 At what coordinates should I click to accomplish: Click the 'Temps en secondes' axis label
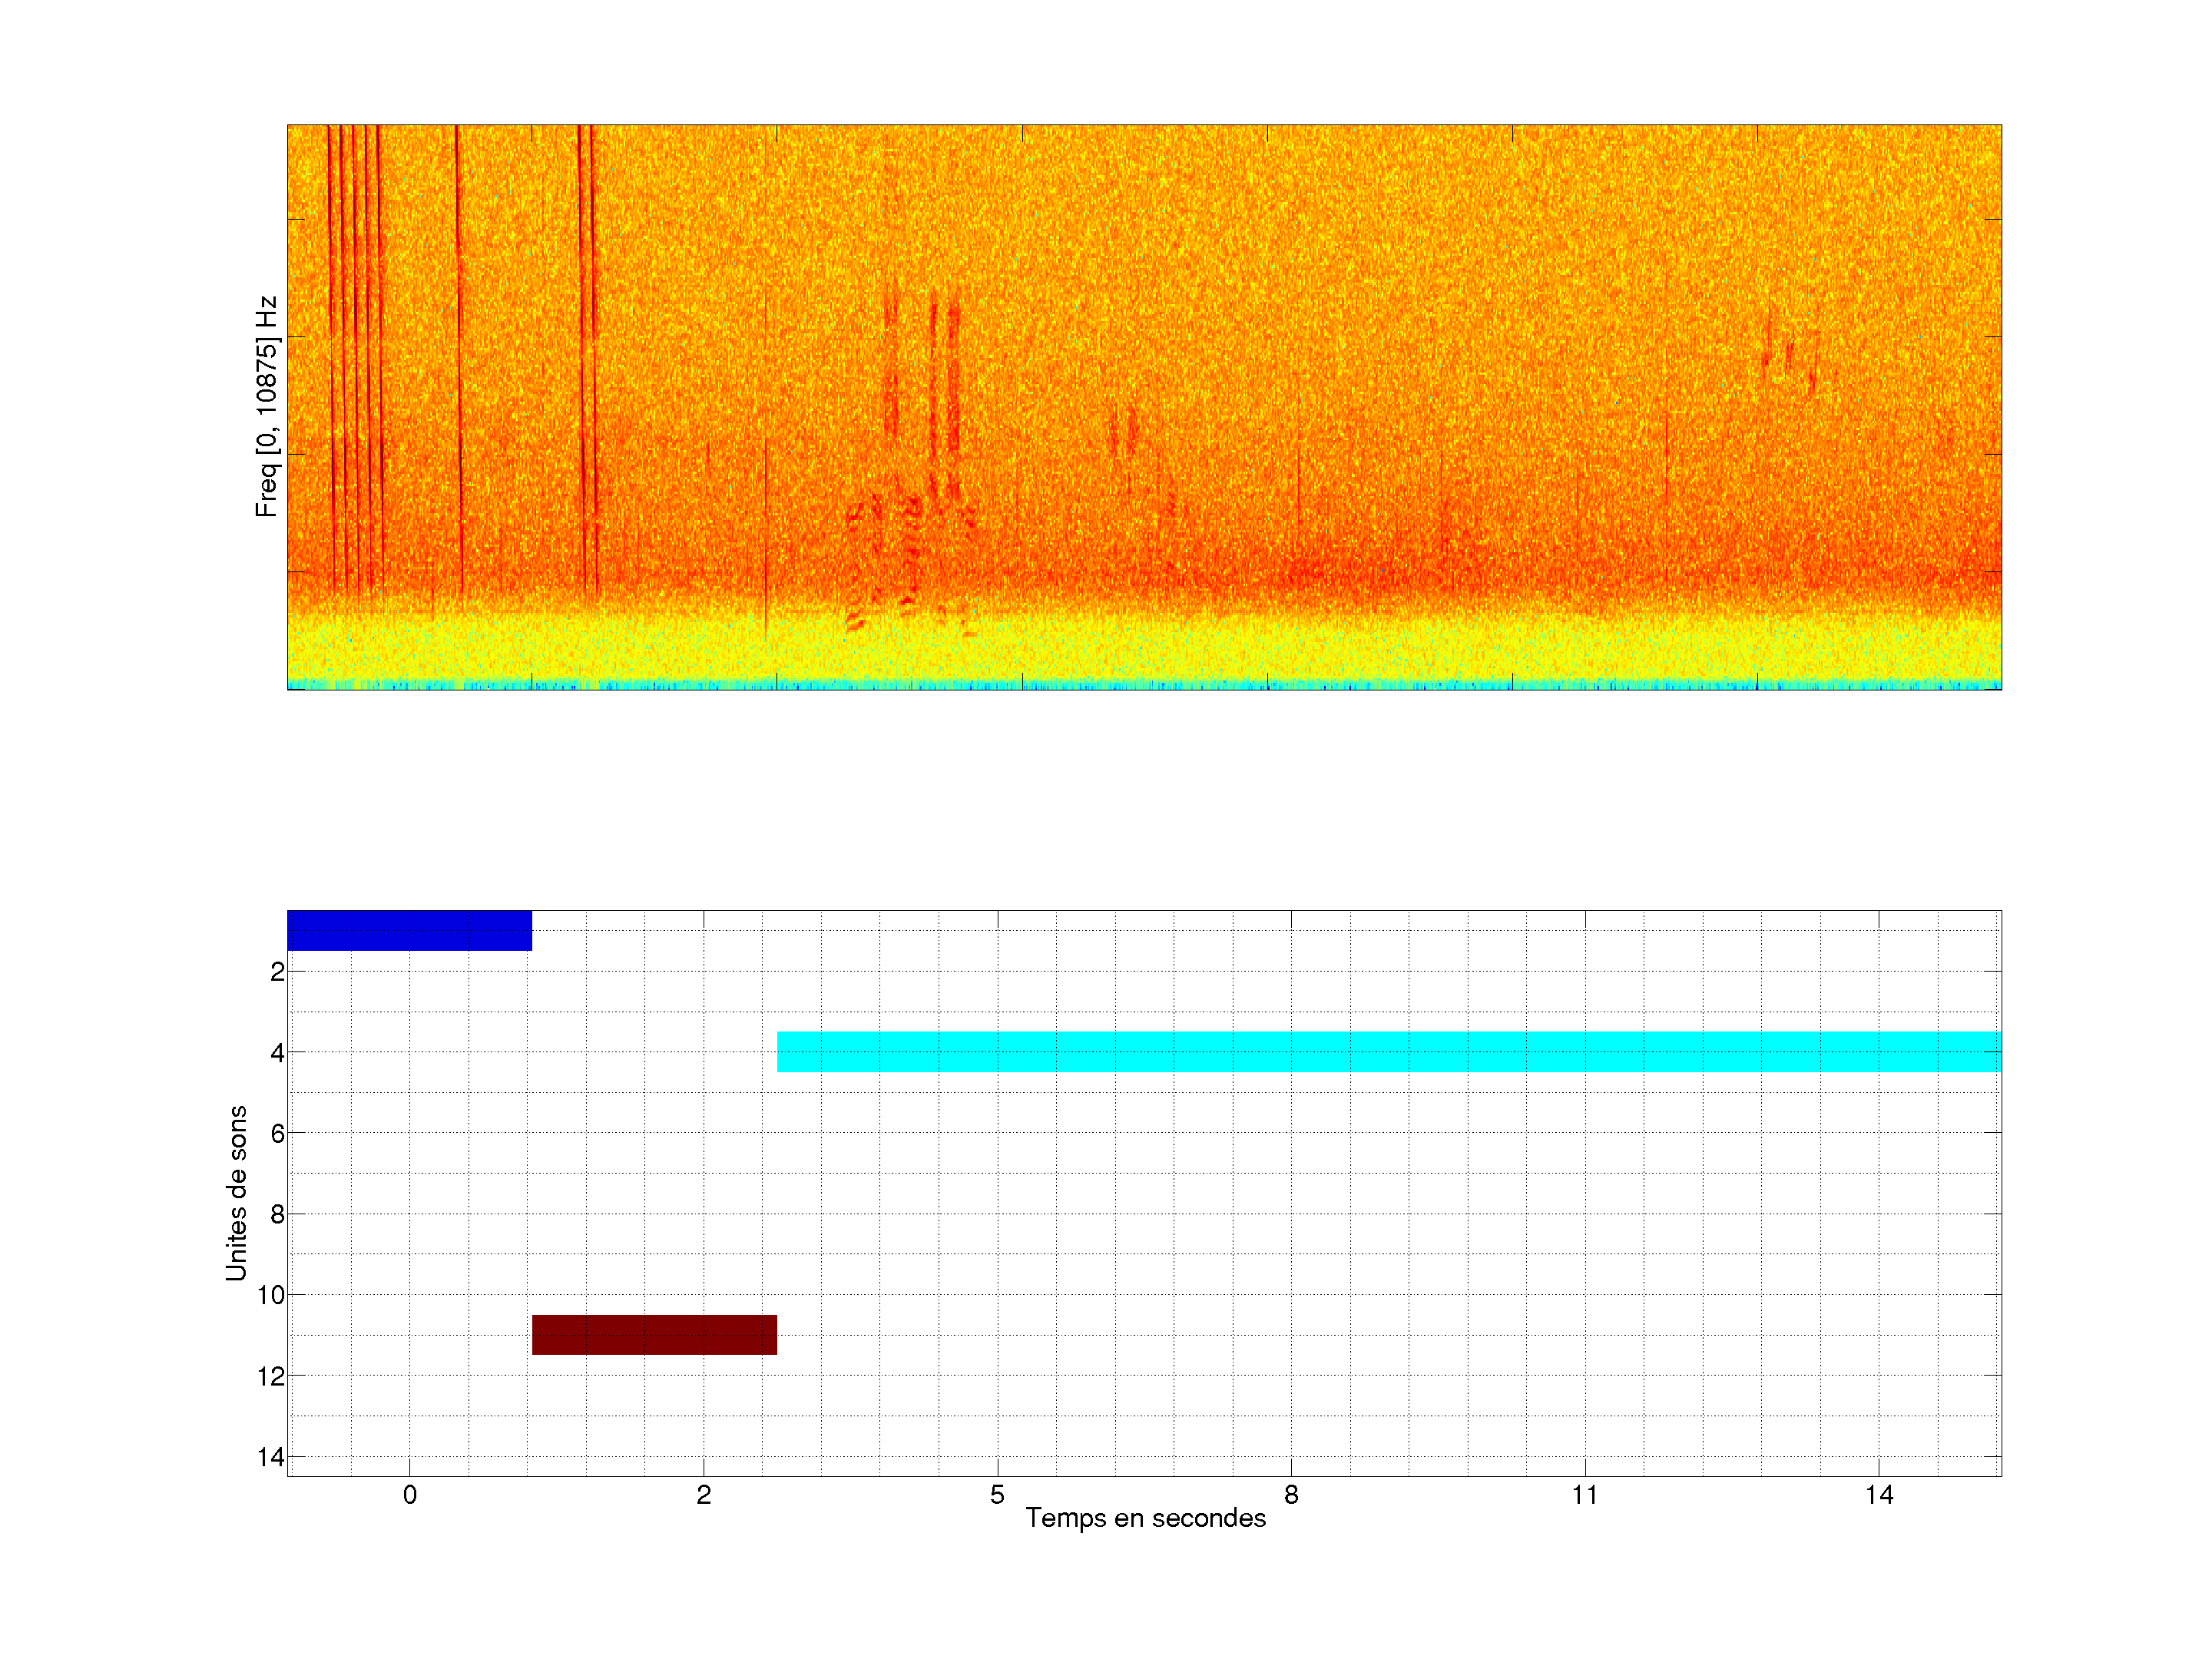(x=1145, y=1518)
